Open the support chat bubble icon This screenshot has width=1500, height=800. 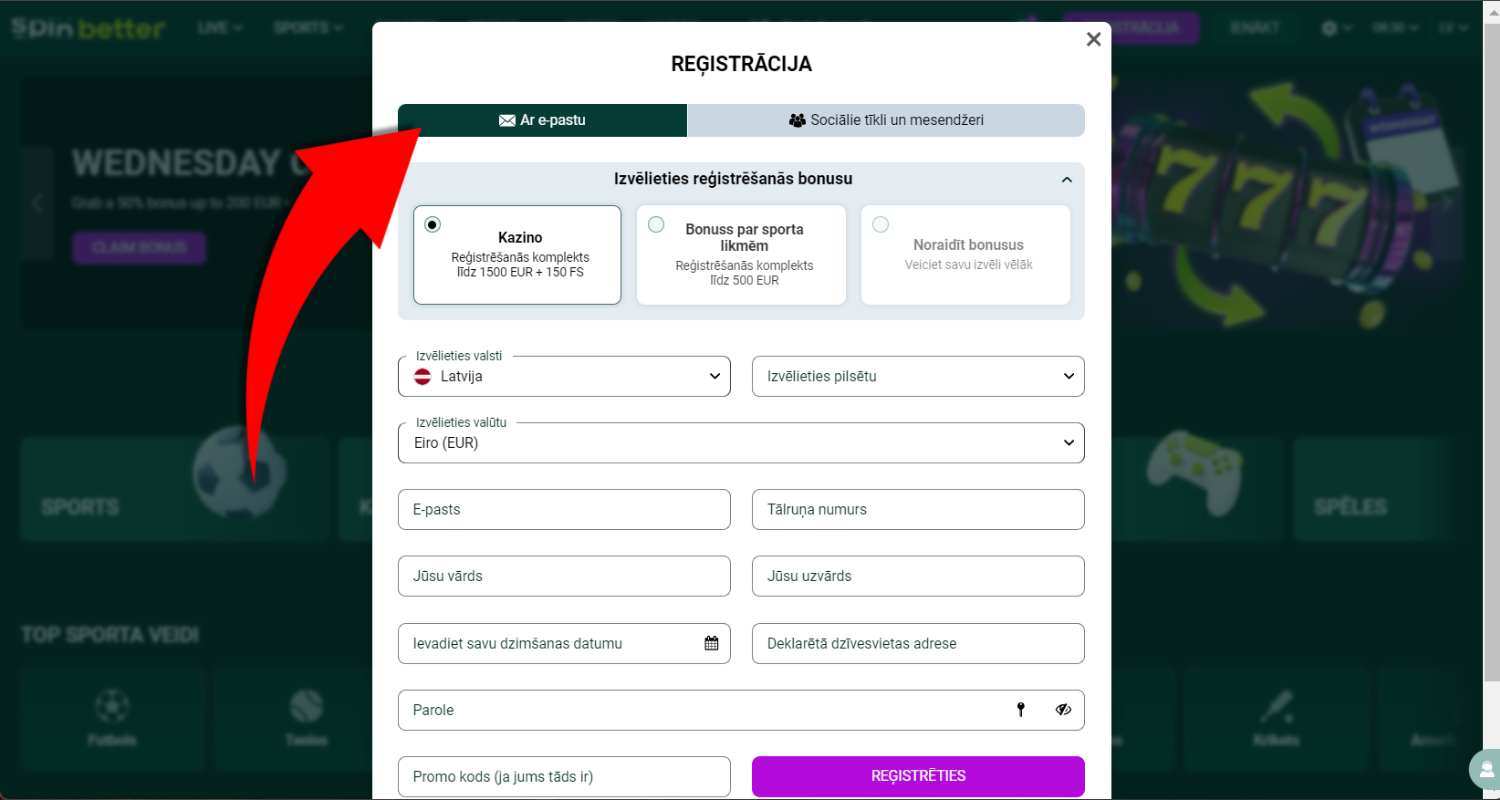[x=1485, y=769]
